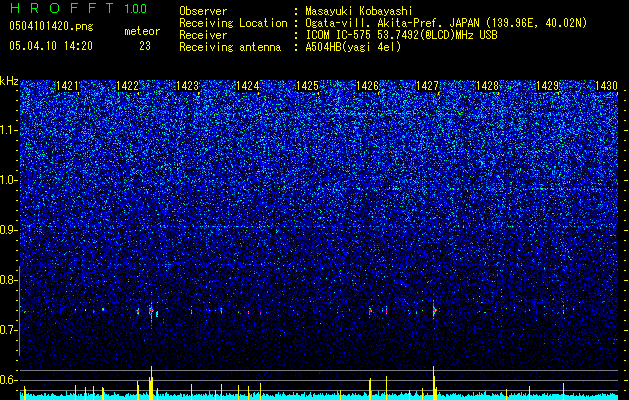Click the 0.8 frequency axis label

click(8, 280)
